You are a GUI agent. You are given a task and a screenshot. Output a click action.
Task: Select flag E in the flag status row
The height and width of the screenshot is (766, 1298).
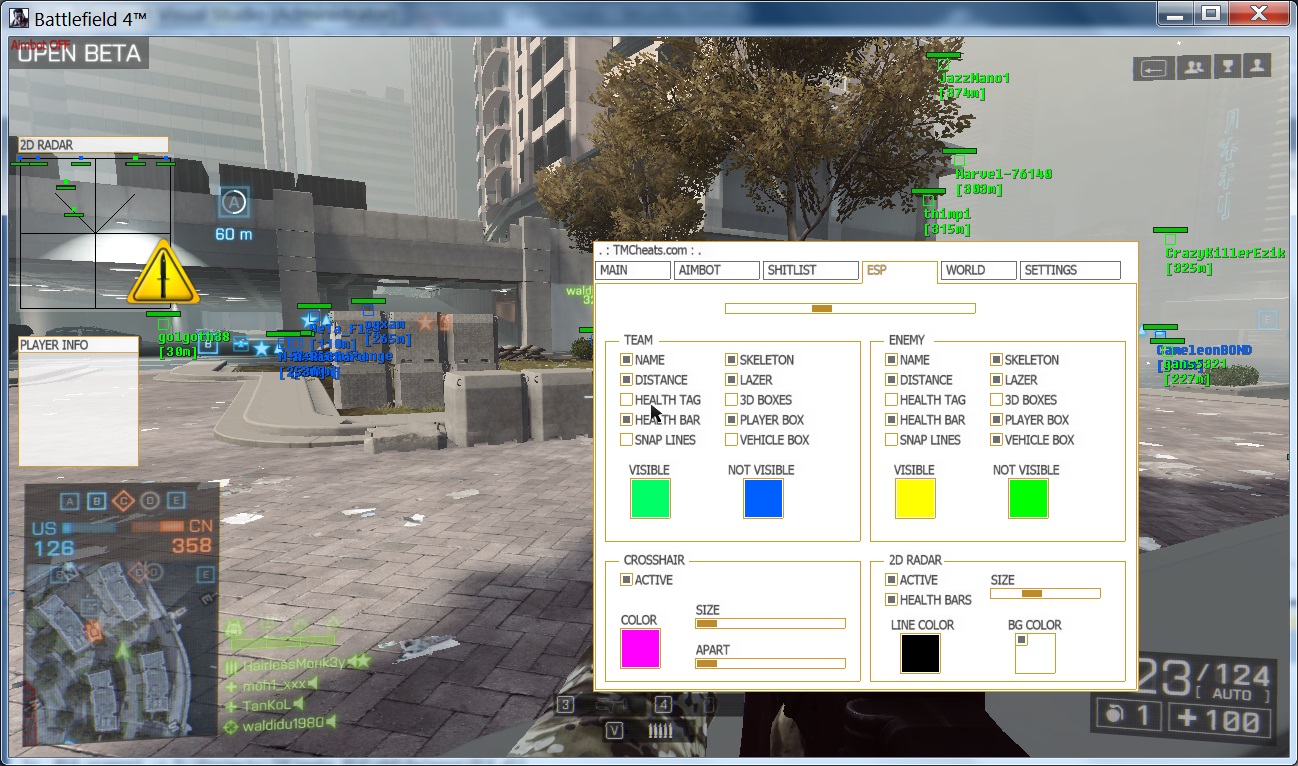177,501
